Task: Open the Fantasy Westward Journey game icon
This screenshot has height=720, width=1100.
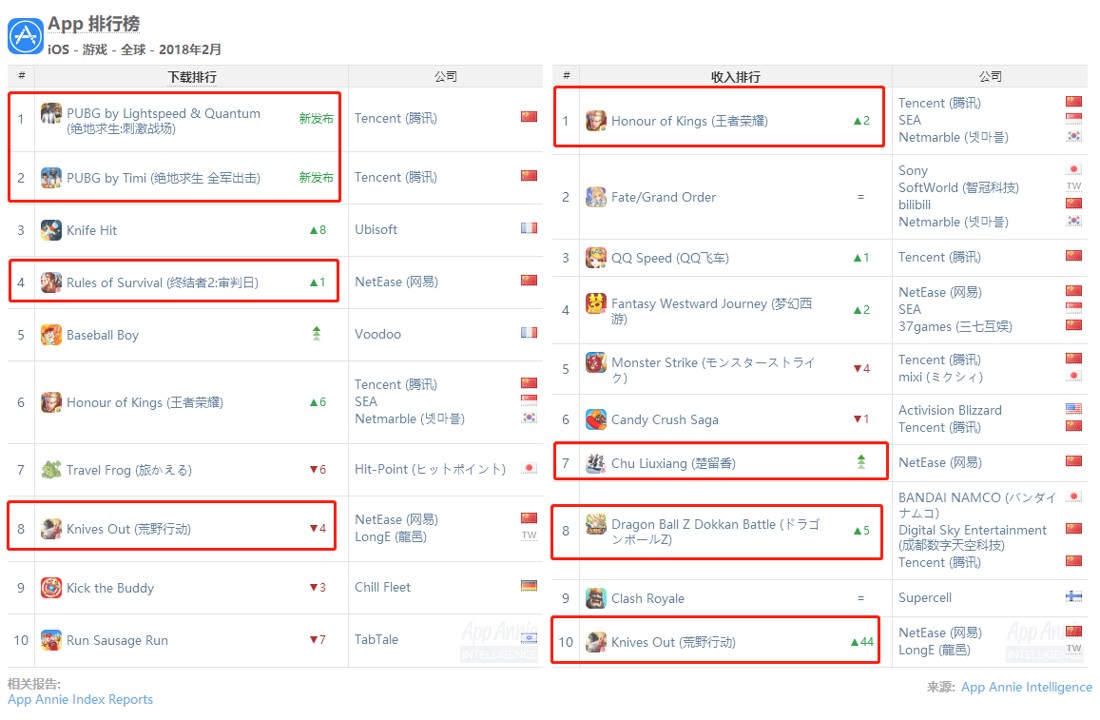Action: (596, 303)
